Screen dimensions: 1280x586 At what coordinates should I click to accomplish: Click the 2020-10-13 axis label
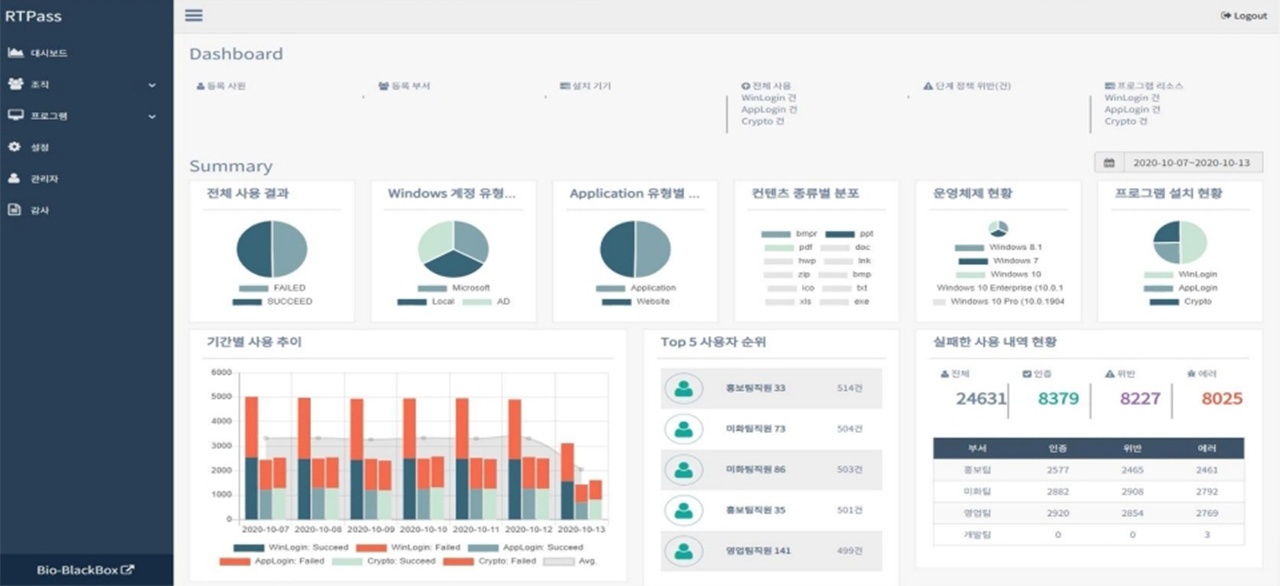coord(581,528)
